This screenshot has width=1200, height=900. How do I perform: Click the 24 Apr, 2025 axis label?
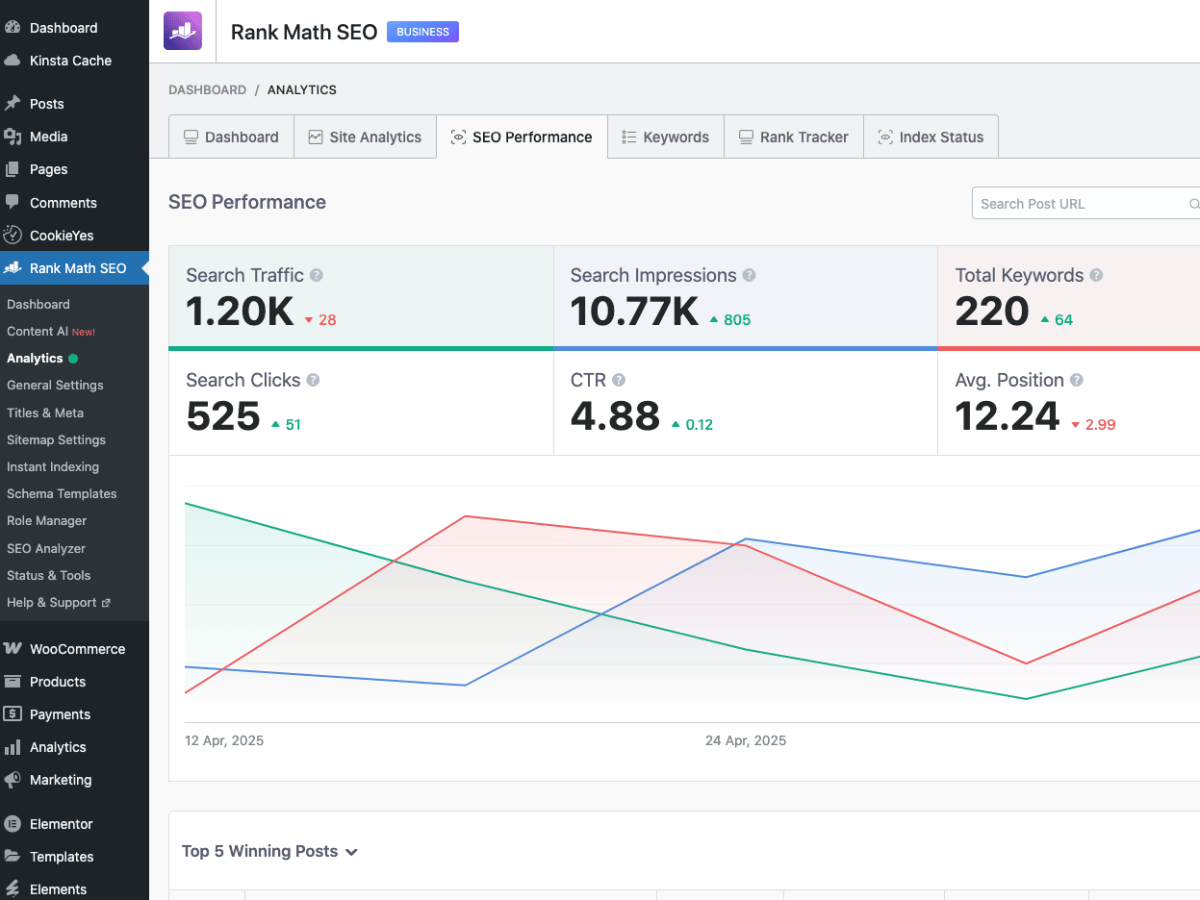[x=745, y=741]
